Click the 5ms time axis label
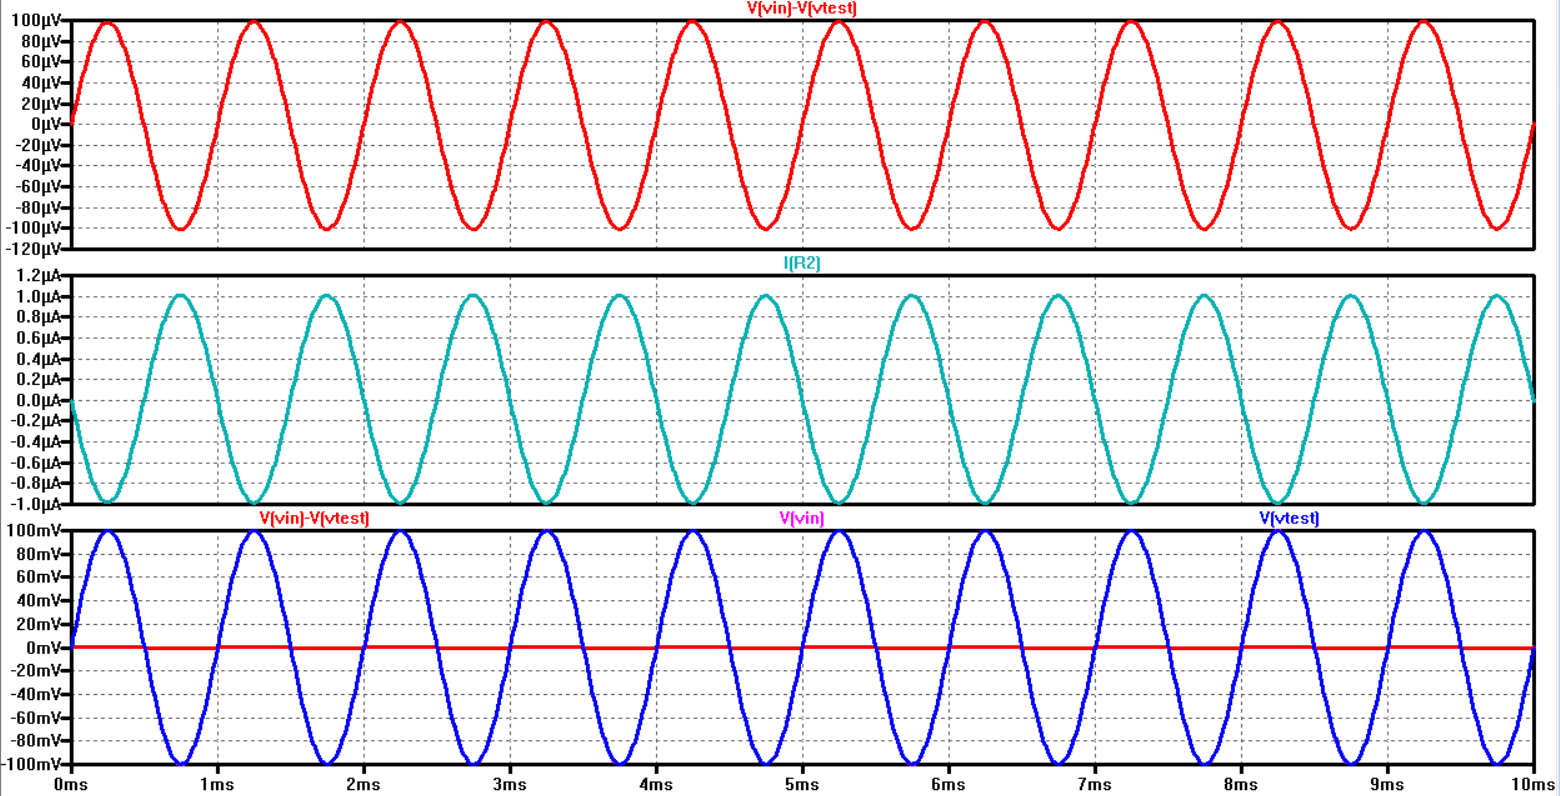 tap(802, 785)
